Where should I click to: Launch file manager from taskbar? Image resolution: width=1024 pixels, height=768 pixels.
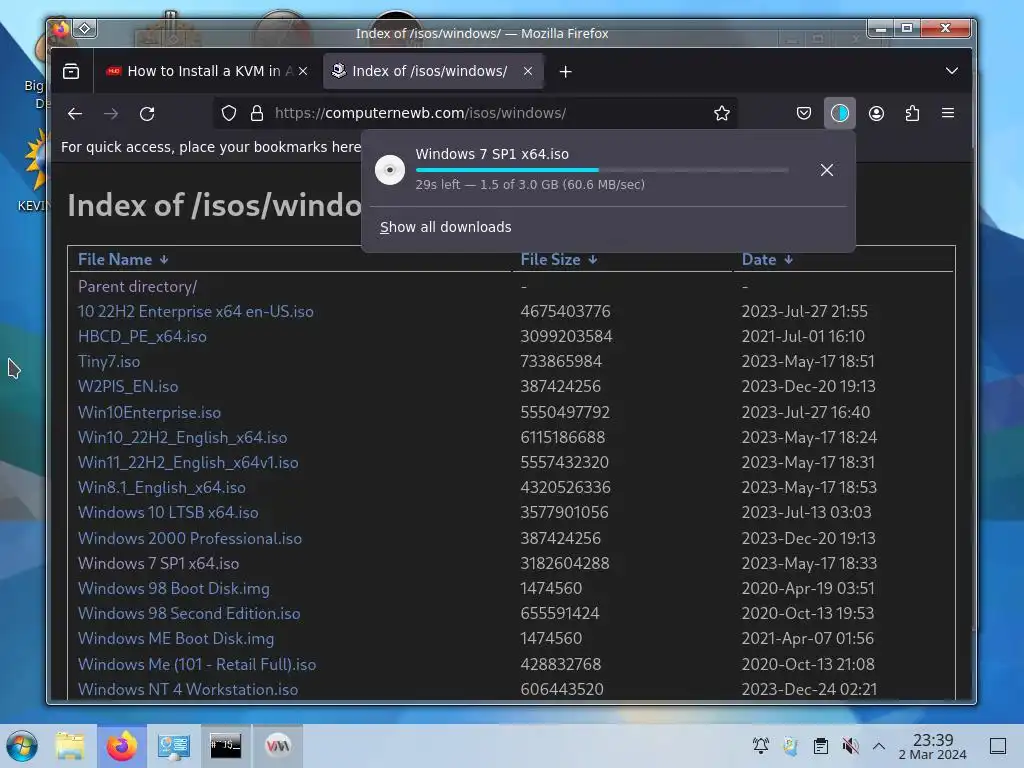pos(70,746)
